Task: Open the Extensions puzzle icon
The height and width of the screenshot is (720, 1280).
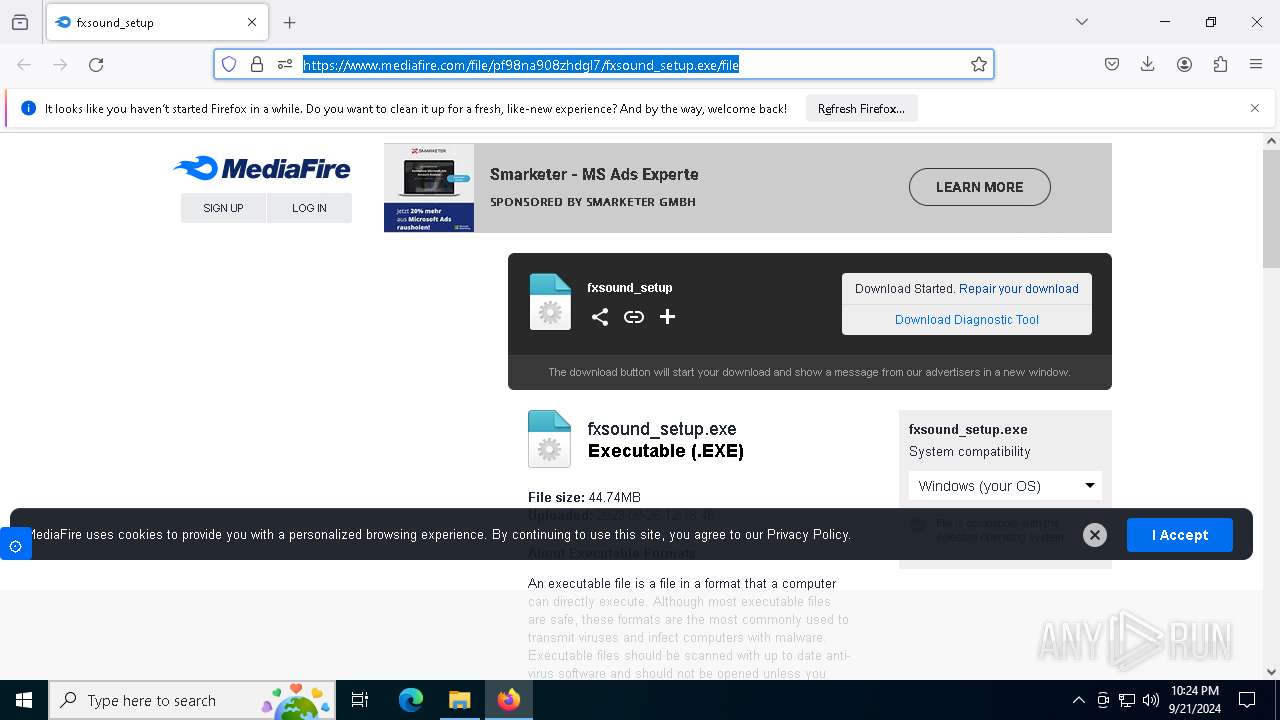Action: pos(1220,64)
